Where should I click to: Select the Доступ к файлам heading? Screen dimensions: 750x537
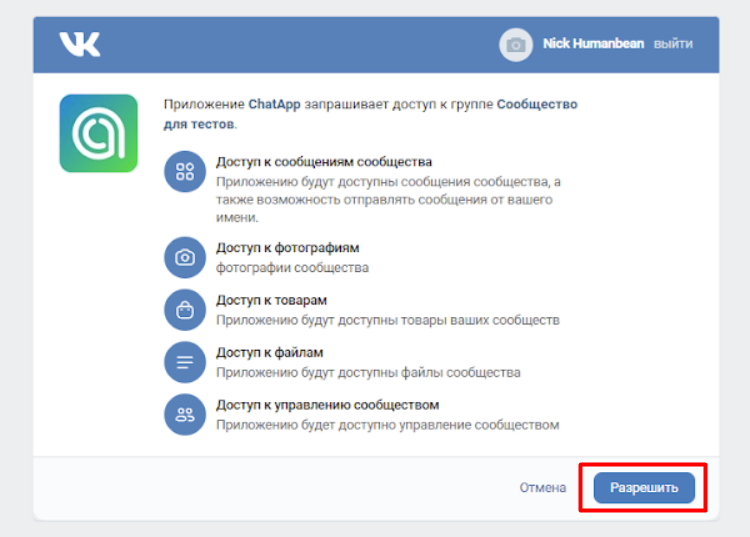click(x=269, y=352)
